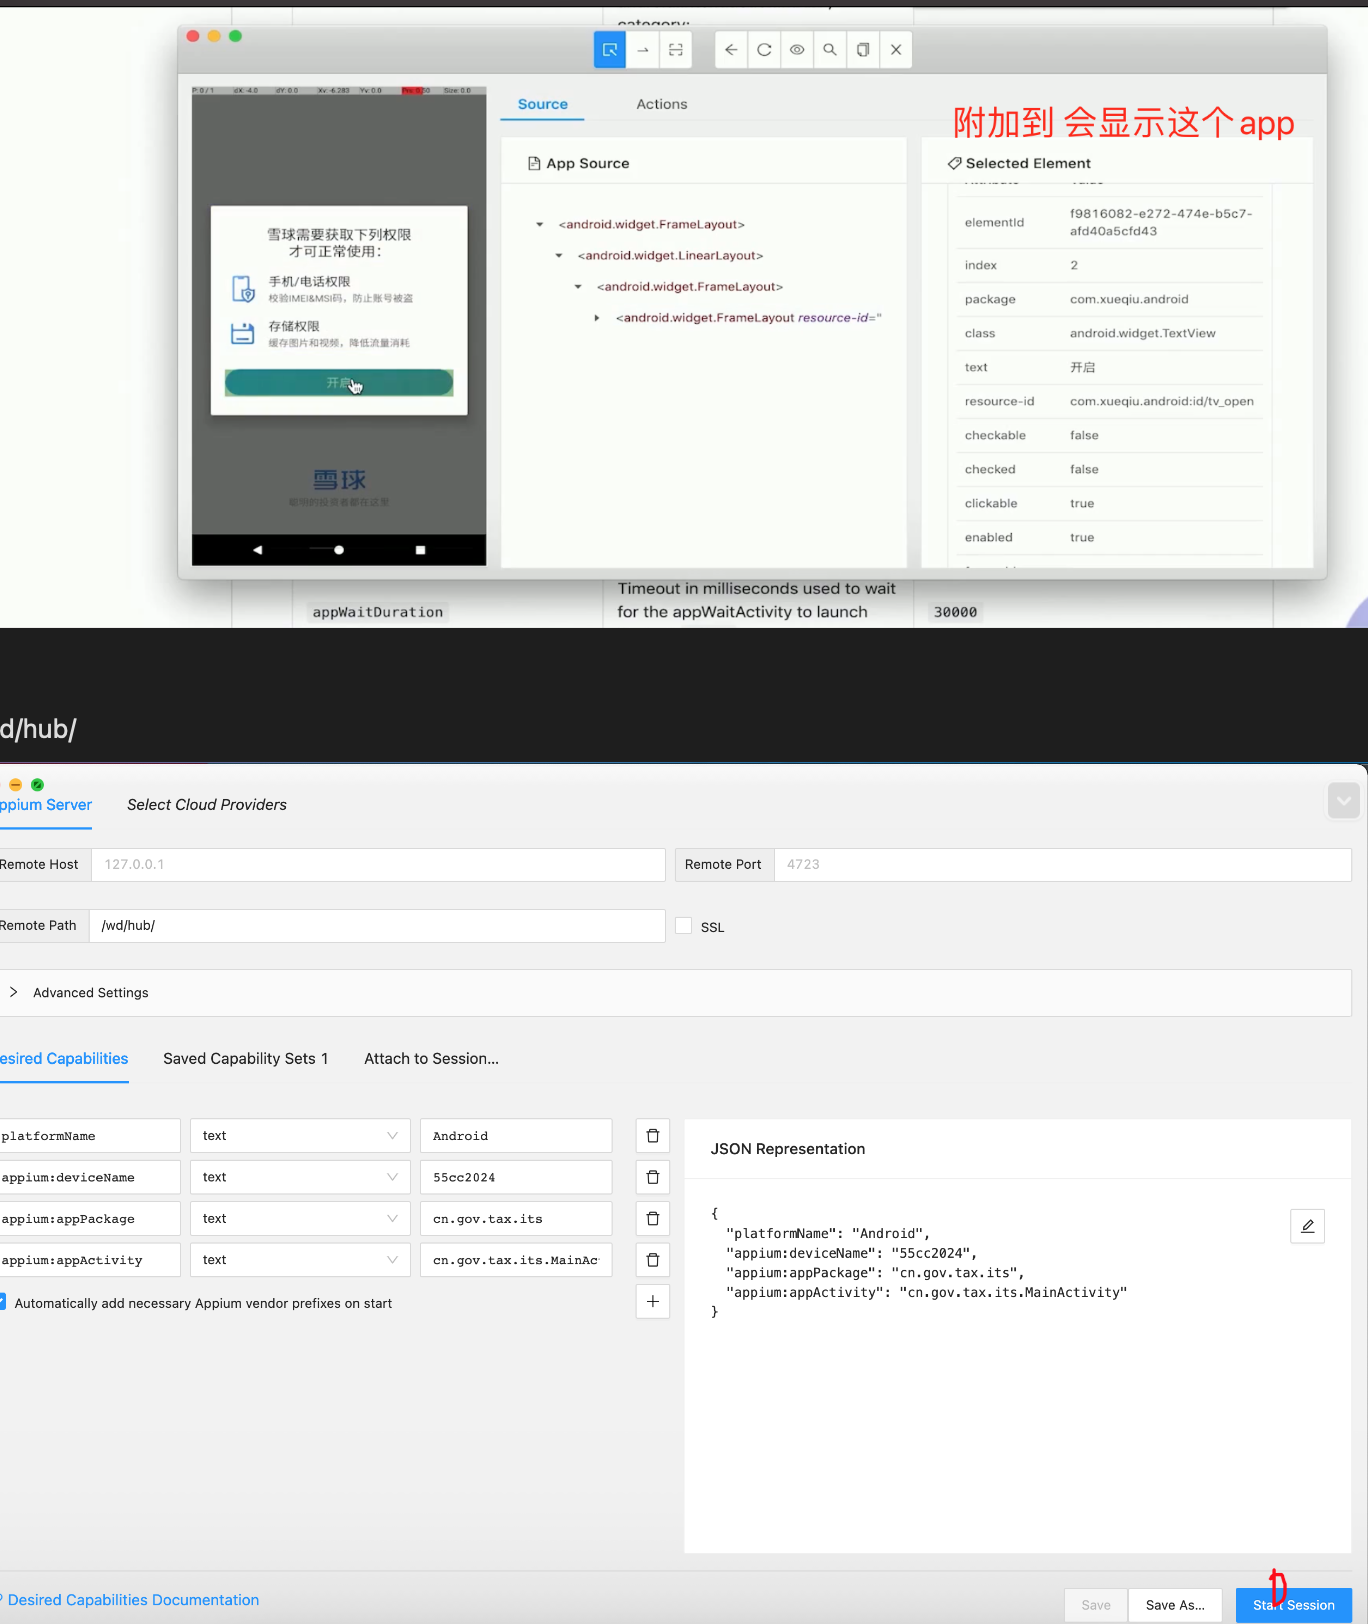Switch to the Actions tab
This screenshot has height=1624, width=1368.
tap(662, 104)
